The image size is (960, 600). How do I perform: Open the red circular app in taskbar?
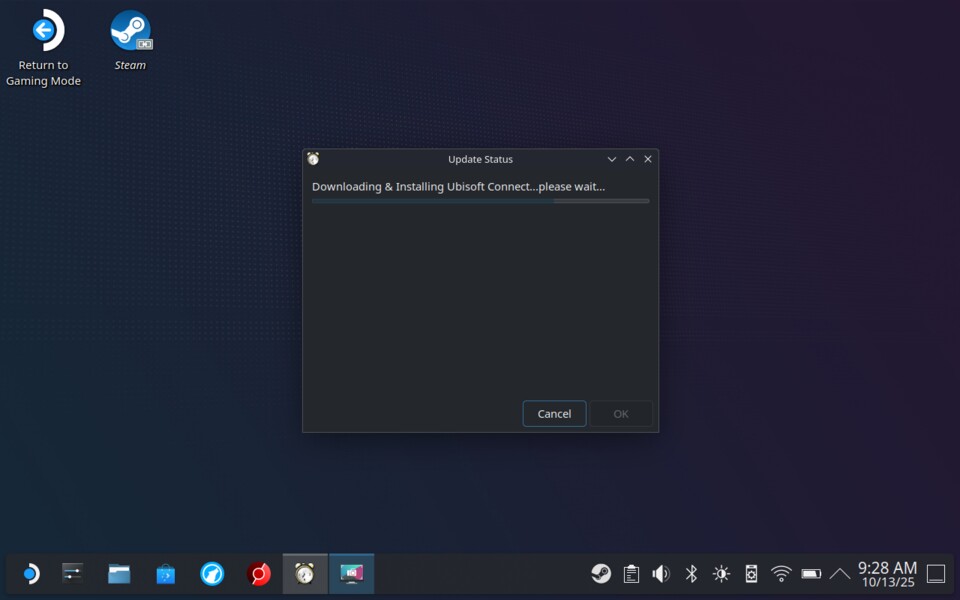(259, 574)
